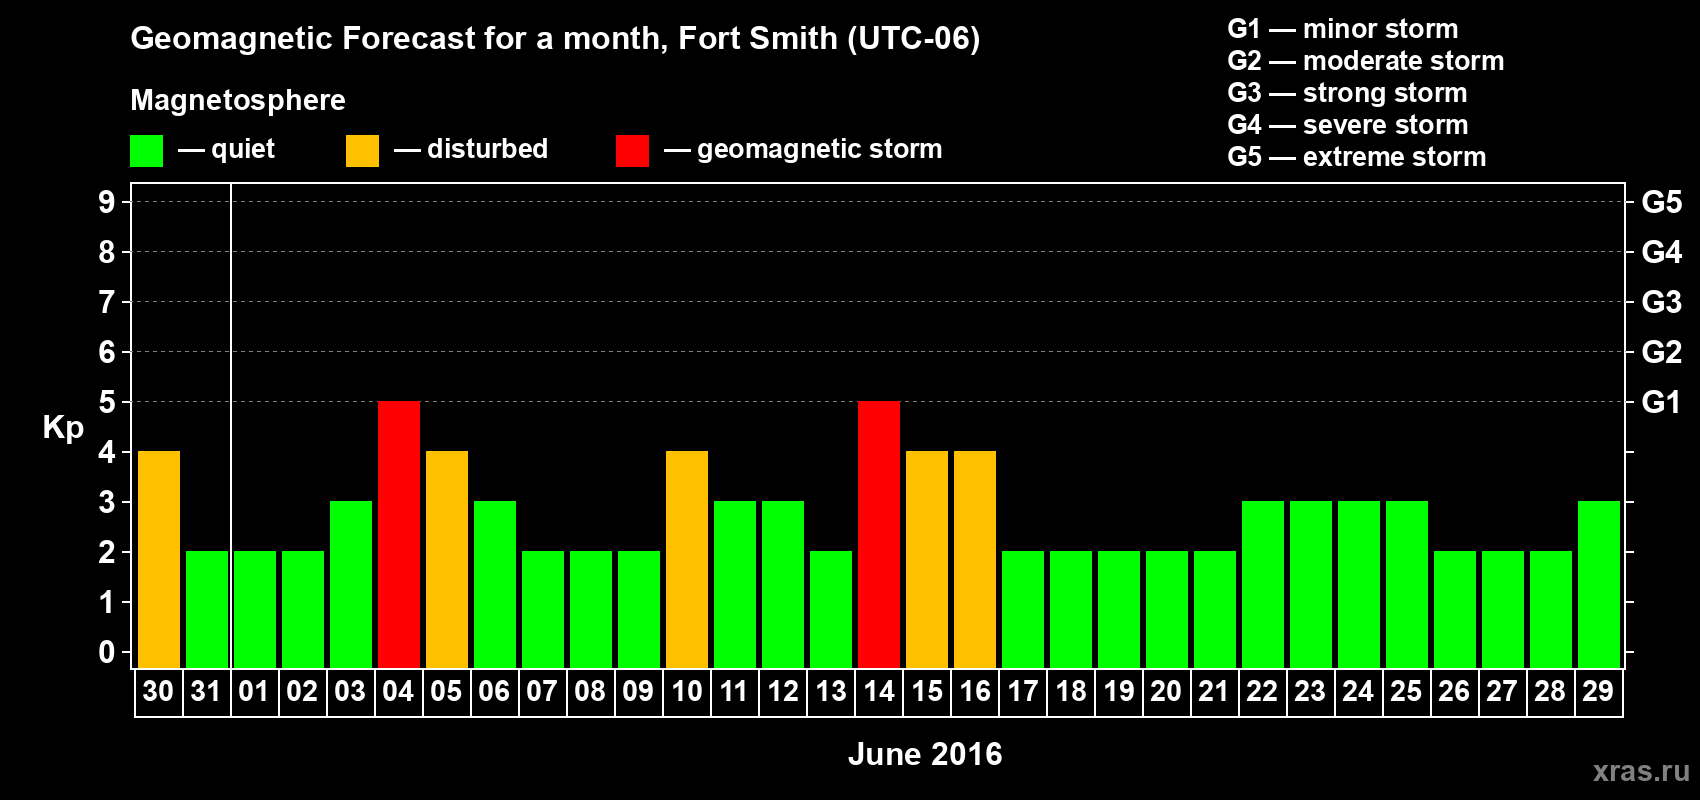
Task: Click the 'G4 — severe storm' legend line
Action: pyautogui.click(x=1348, y=125)
